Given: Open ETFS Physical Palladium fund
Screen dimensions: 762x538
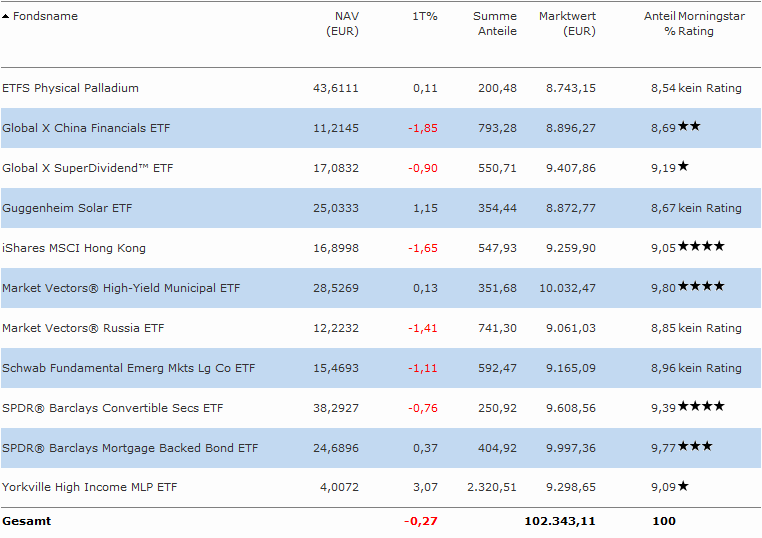Looking at the screenshot, I should (x=70, y=88).
